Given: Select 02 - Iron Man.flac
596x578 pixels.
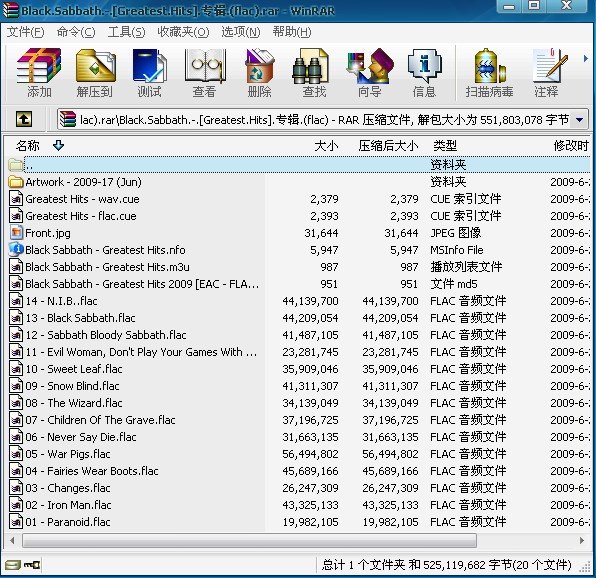Looking at the screenshot, I should (x=68, y=505).
